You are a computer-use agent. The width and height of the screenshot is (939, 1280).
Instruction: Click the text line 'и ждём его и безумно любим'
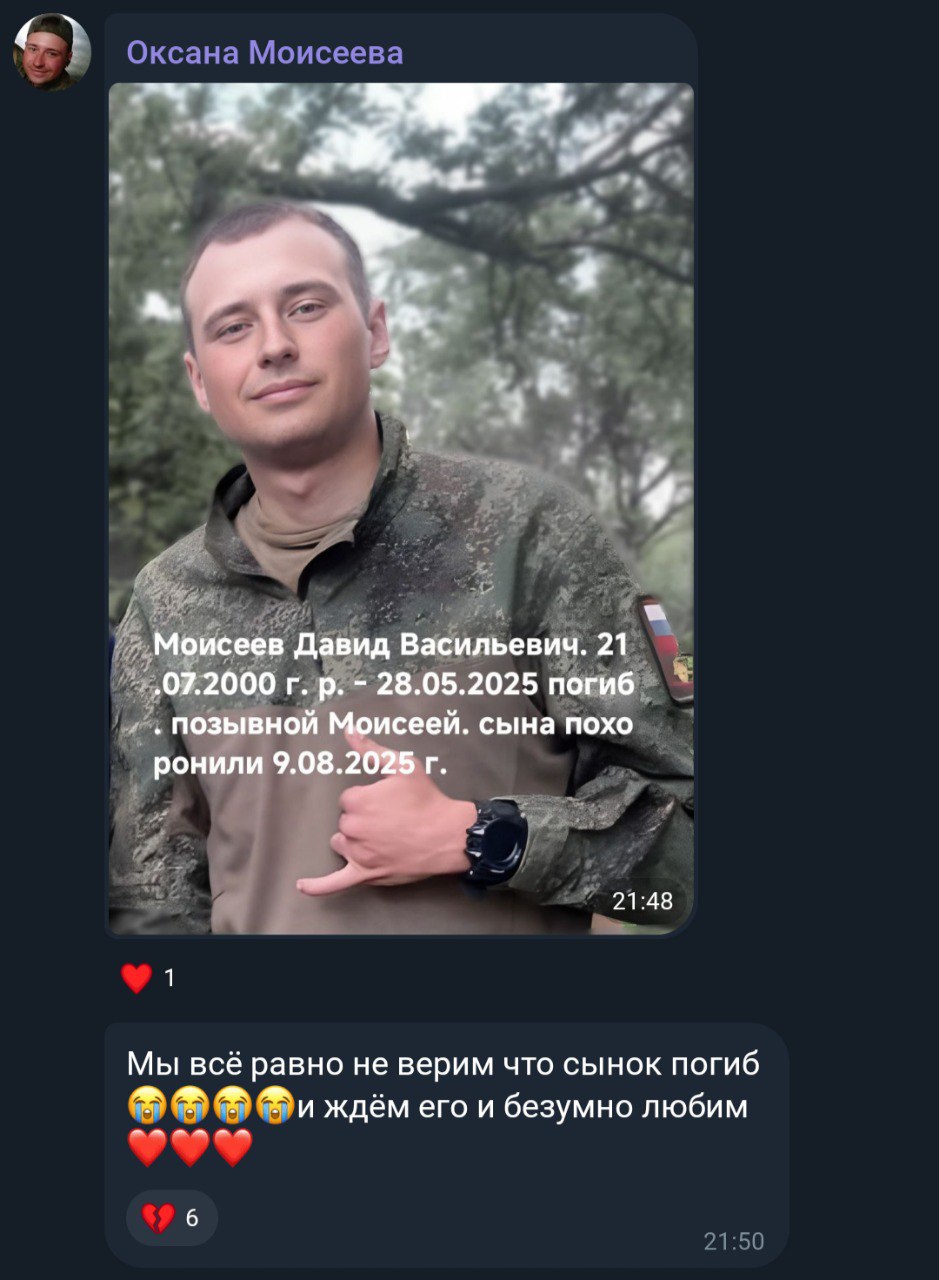coord(523,1107)
